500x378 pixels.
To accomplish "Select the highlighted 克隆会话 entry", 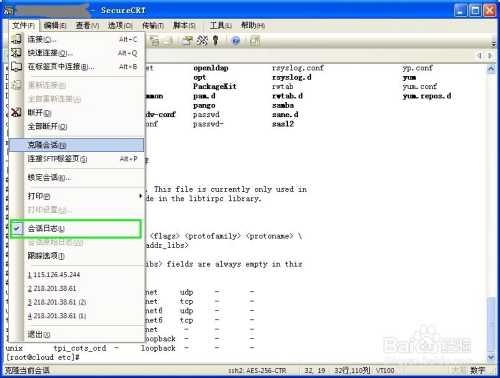I will 77,145.
